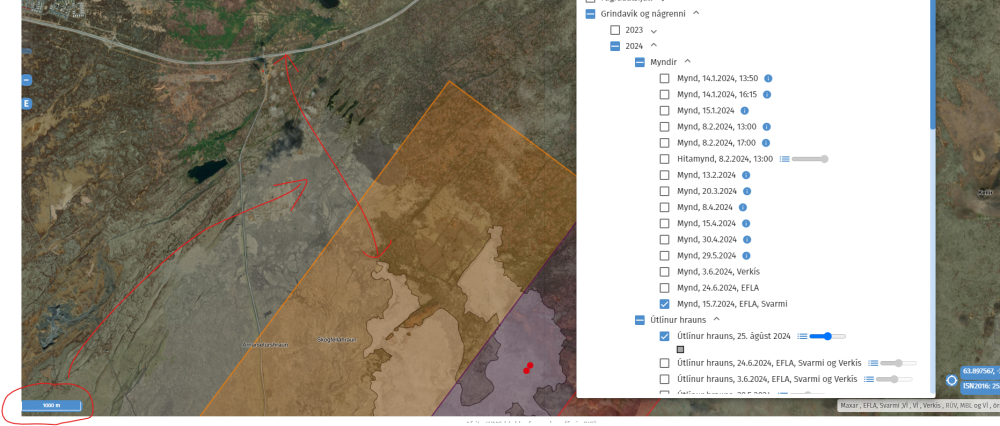Click the 1000 m scale bar
This screenshot has width=1000, height=426.
click(50, 405)
